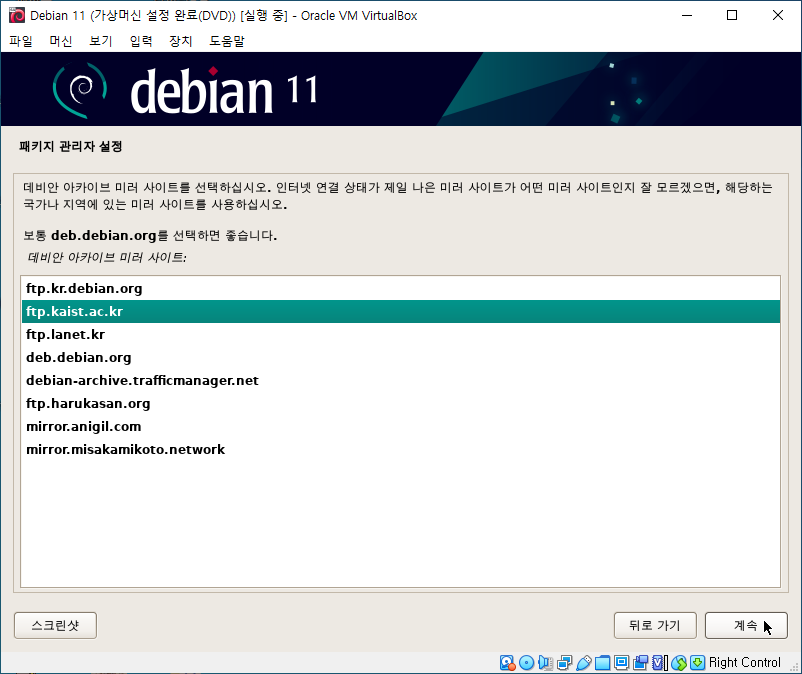The width and height of the screenshot is (802, 674).
Task: Select mirror mirror.anigil.com
Action: (401, 426)
